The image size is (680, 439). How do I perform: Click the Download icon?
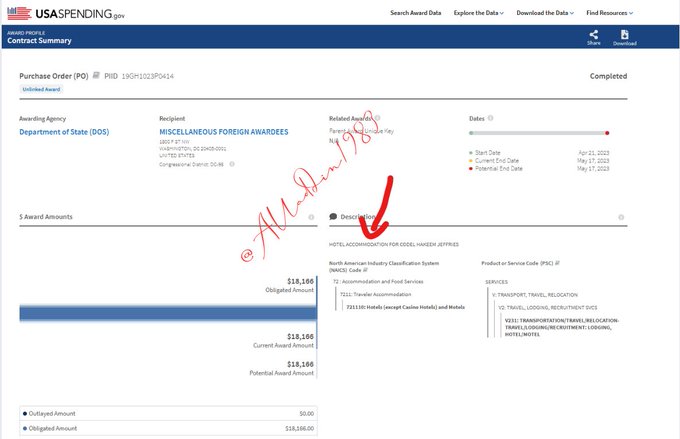(624, 35)
